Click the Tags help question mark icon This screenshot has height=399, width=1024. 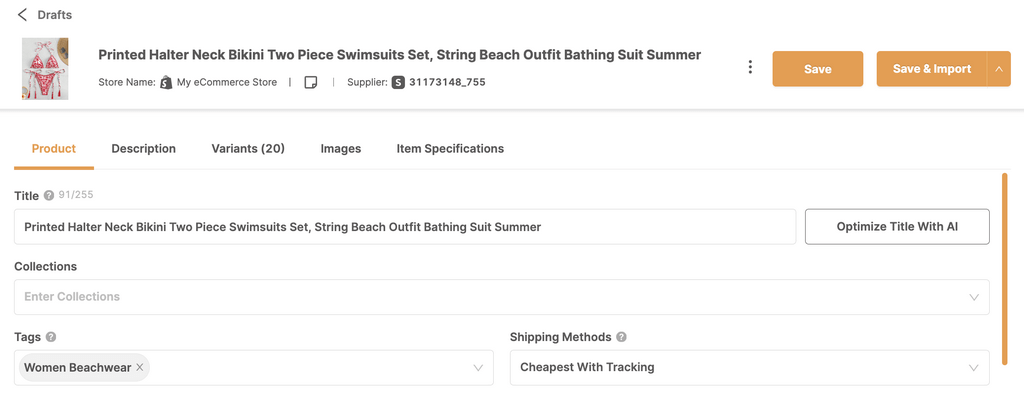tap(51, 337)
